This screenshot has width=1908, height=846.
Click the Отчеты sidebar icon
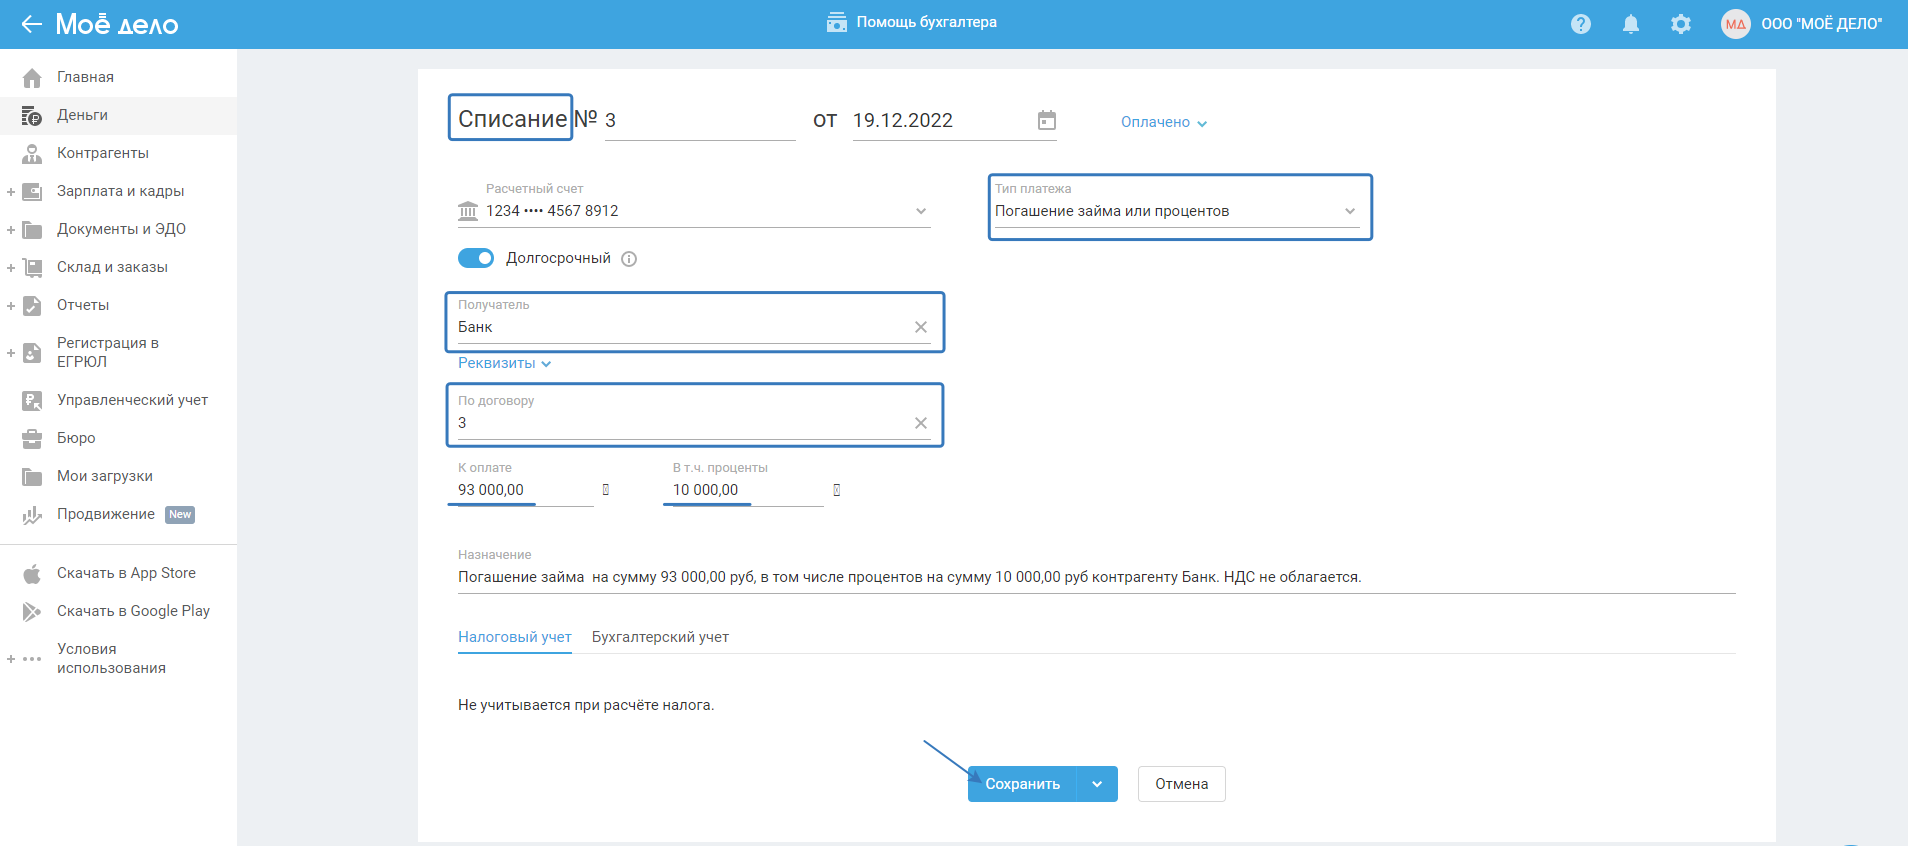32,306
